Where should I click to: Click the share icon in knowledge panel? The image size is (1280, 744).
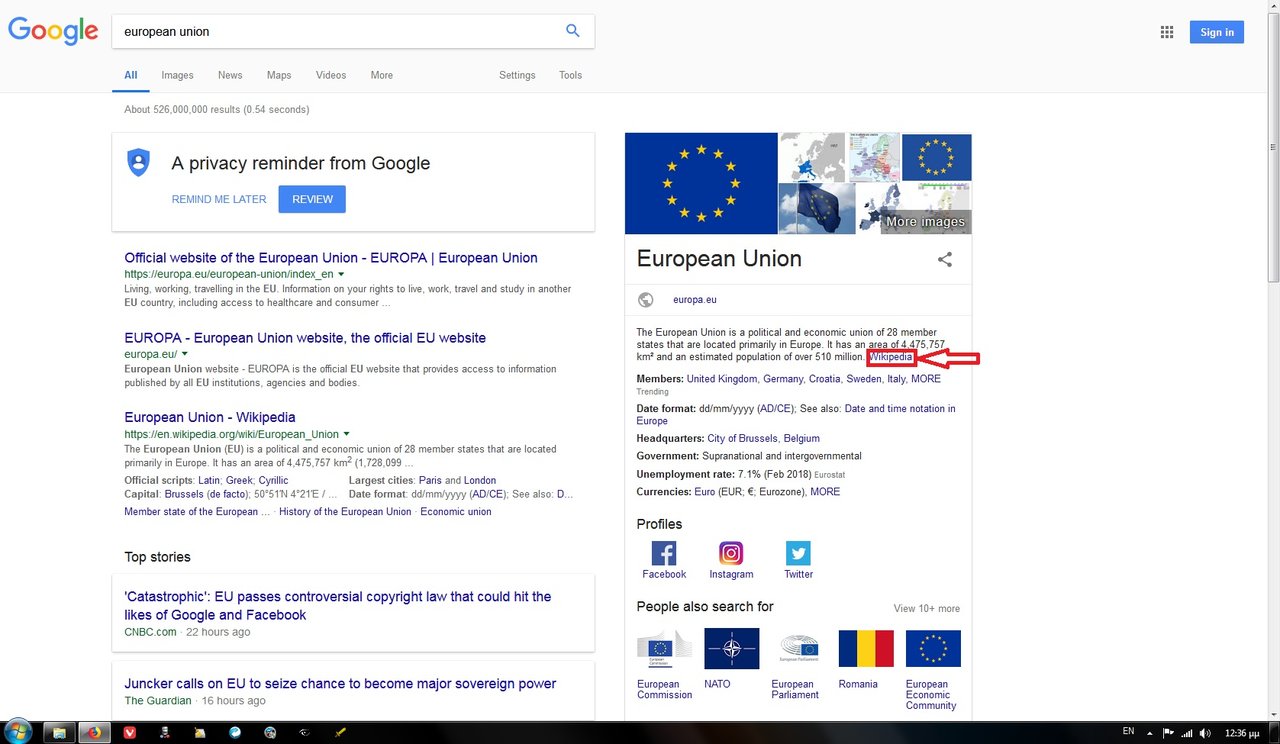click(x=944, y=259)
